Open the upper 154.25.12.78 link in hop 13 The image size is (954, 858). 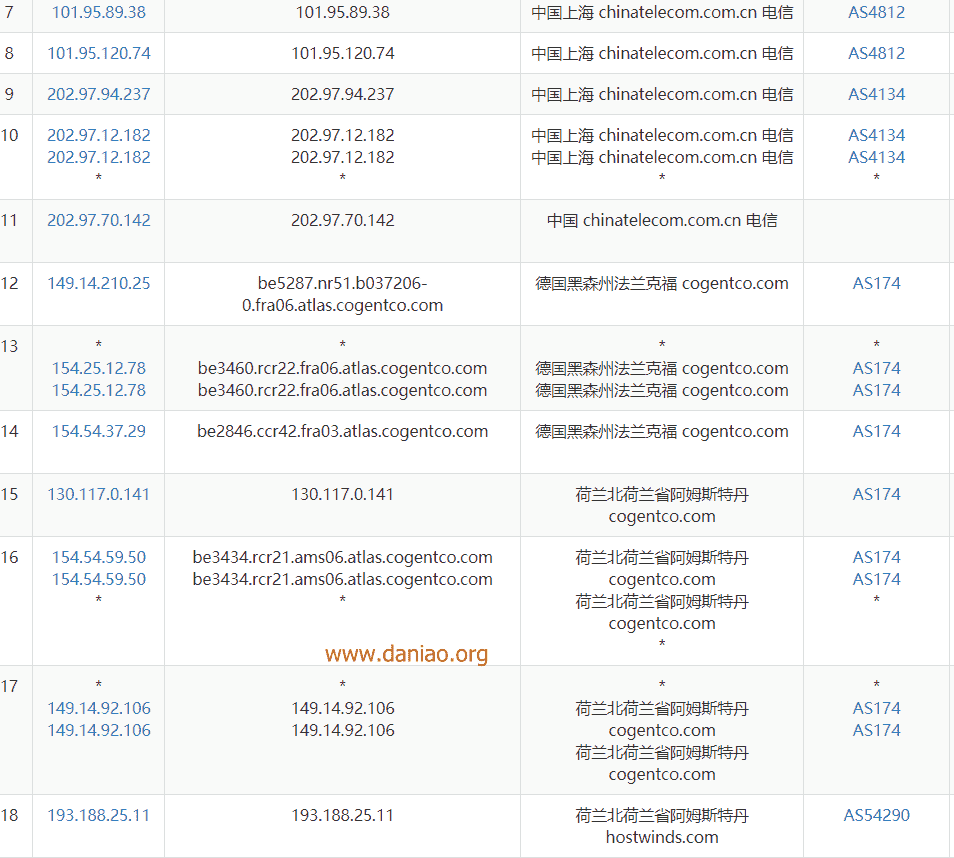point(99,368)
